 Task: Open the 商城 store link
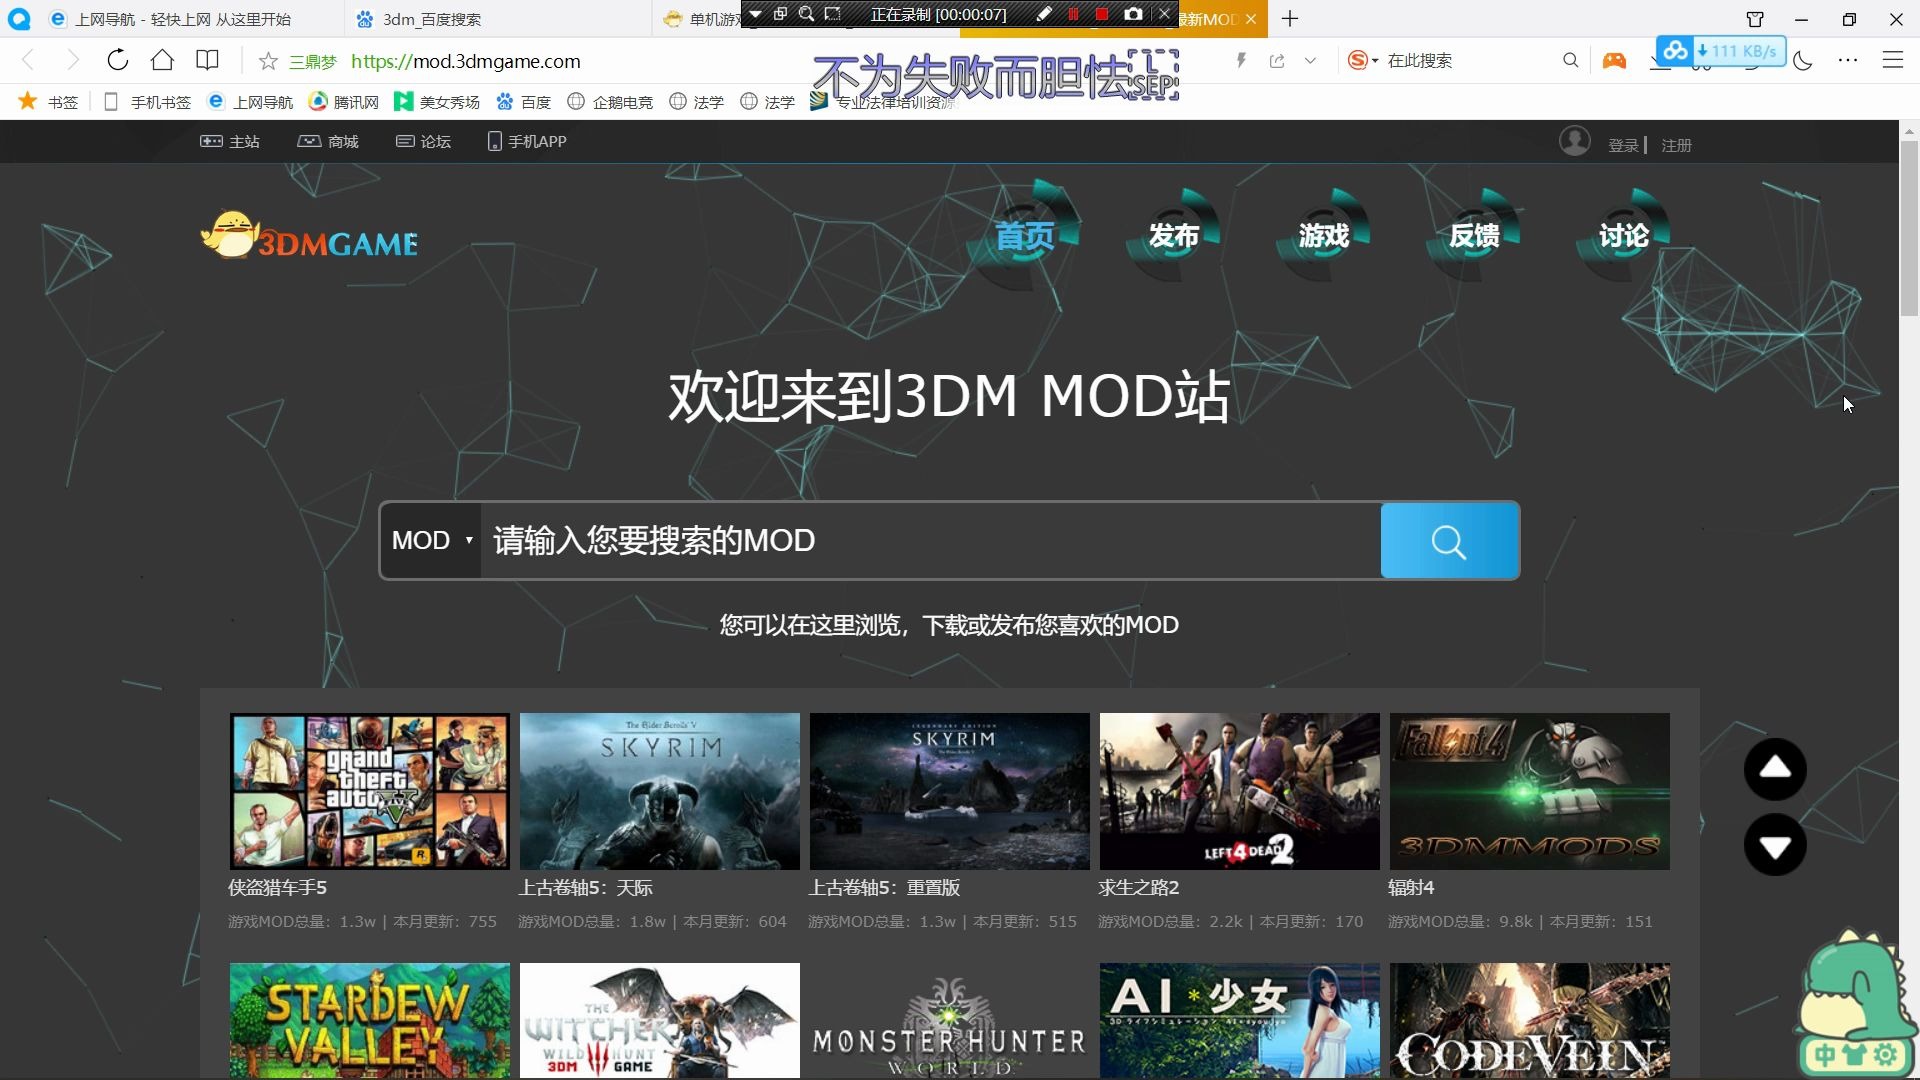[x=328, y=142]
